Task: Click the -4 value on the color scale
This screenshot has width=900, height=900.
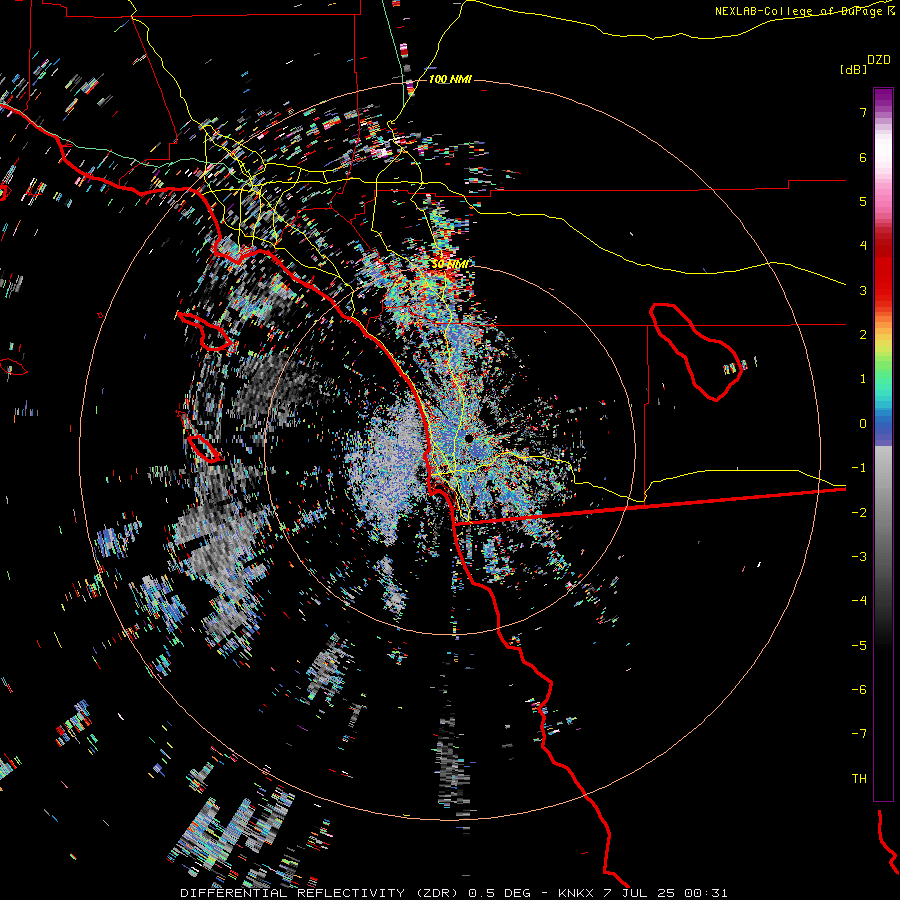Action: click(859, 601)
